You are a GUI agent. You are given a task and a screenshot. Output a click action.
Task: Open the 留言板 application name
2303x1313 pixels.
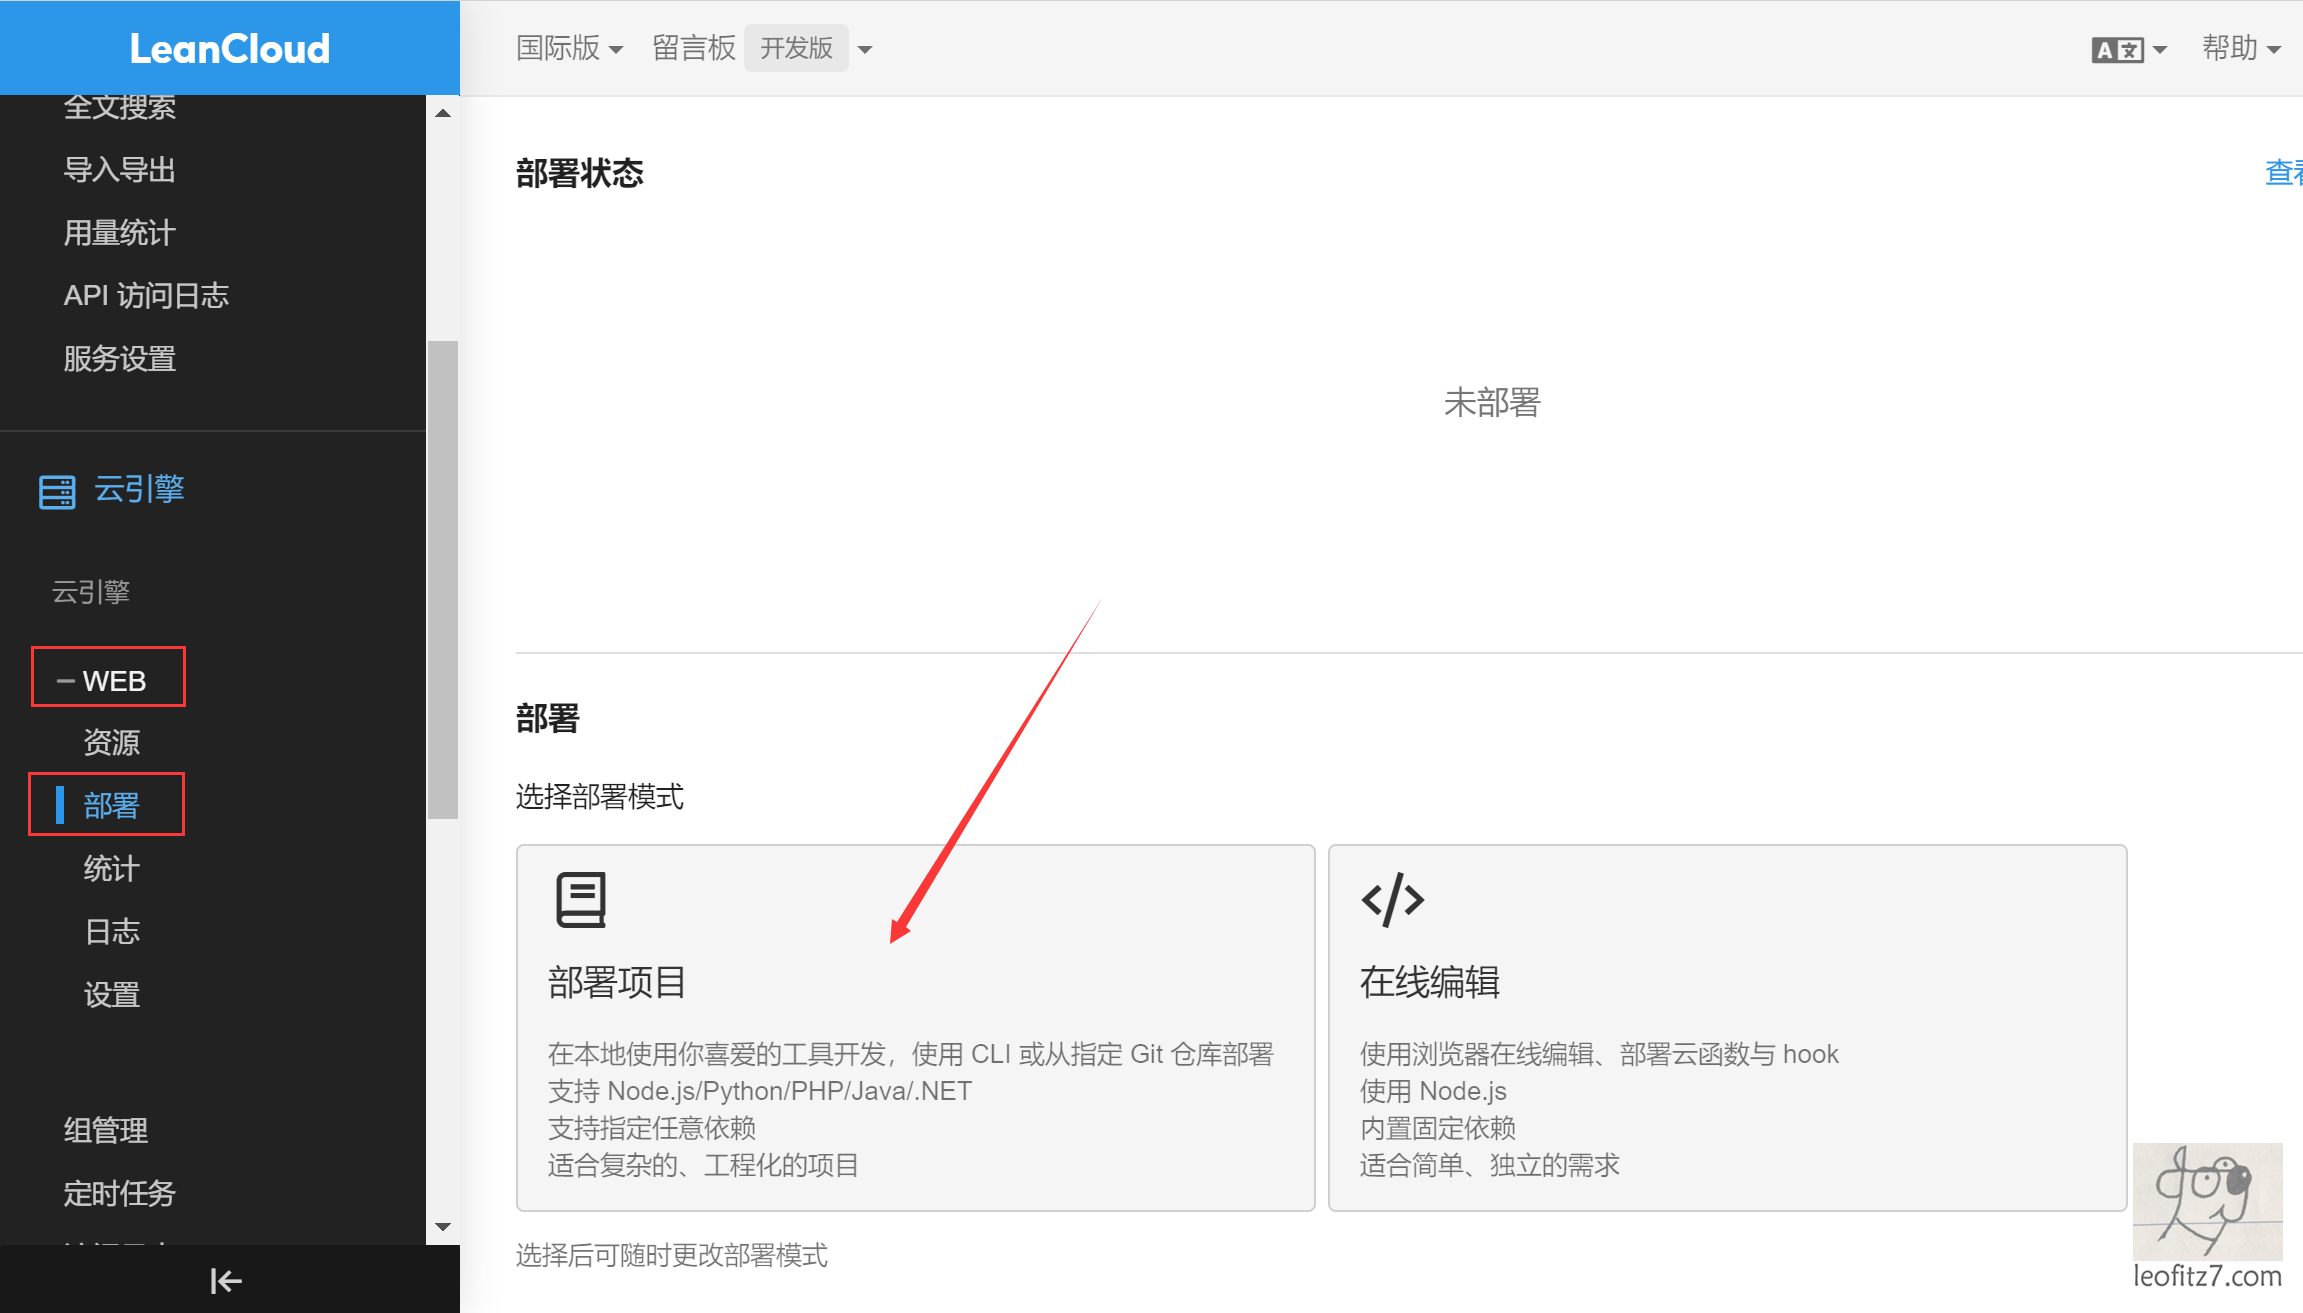(x=693, y=48)
